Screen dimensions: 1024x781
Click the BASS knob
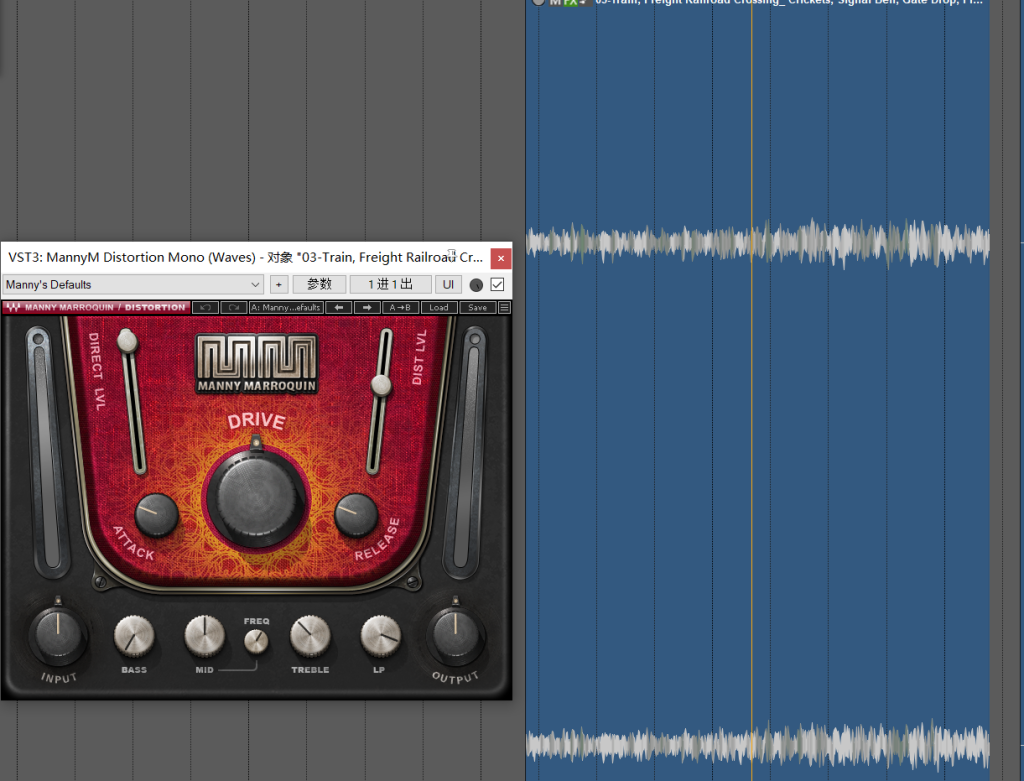tap(134, 636)
